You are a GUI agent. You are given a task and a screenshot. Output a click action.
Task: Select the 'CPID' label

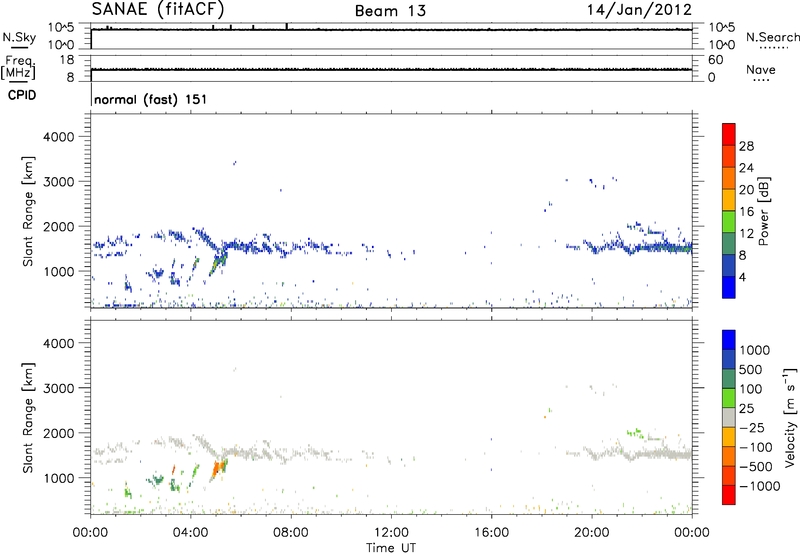click(21, 95)
